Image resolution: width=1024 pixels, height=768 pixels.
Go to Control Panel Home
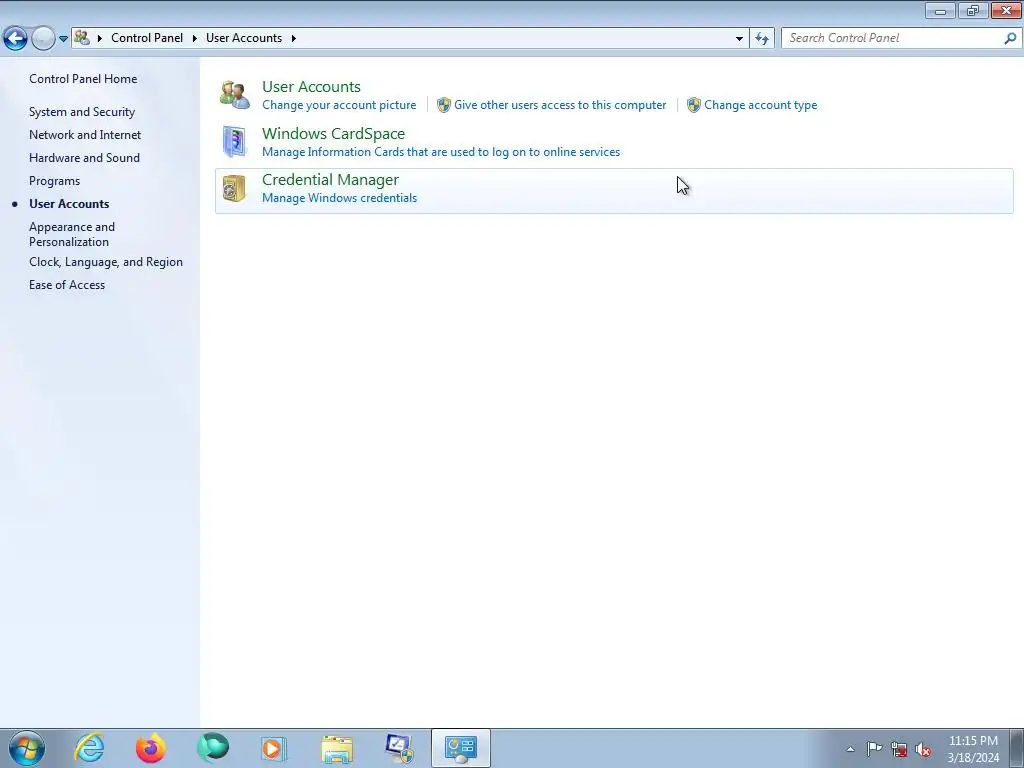point(83,79)
